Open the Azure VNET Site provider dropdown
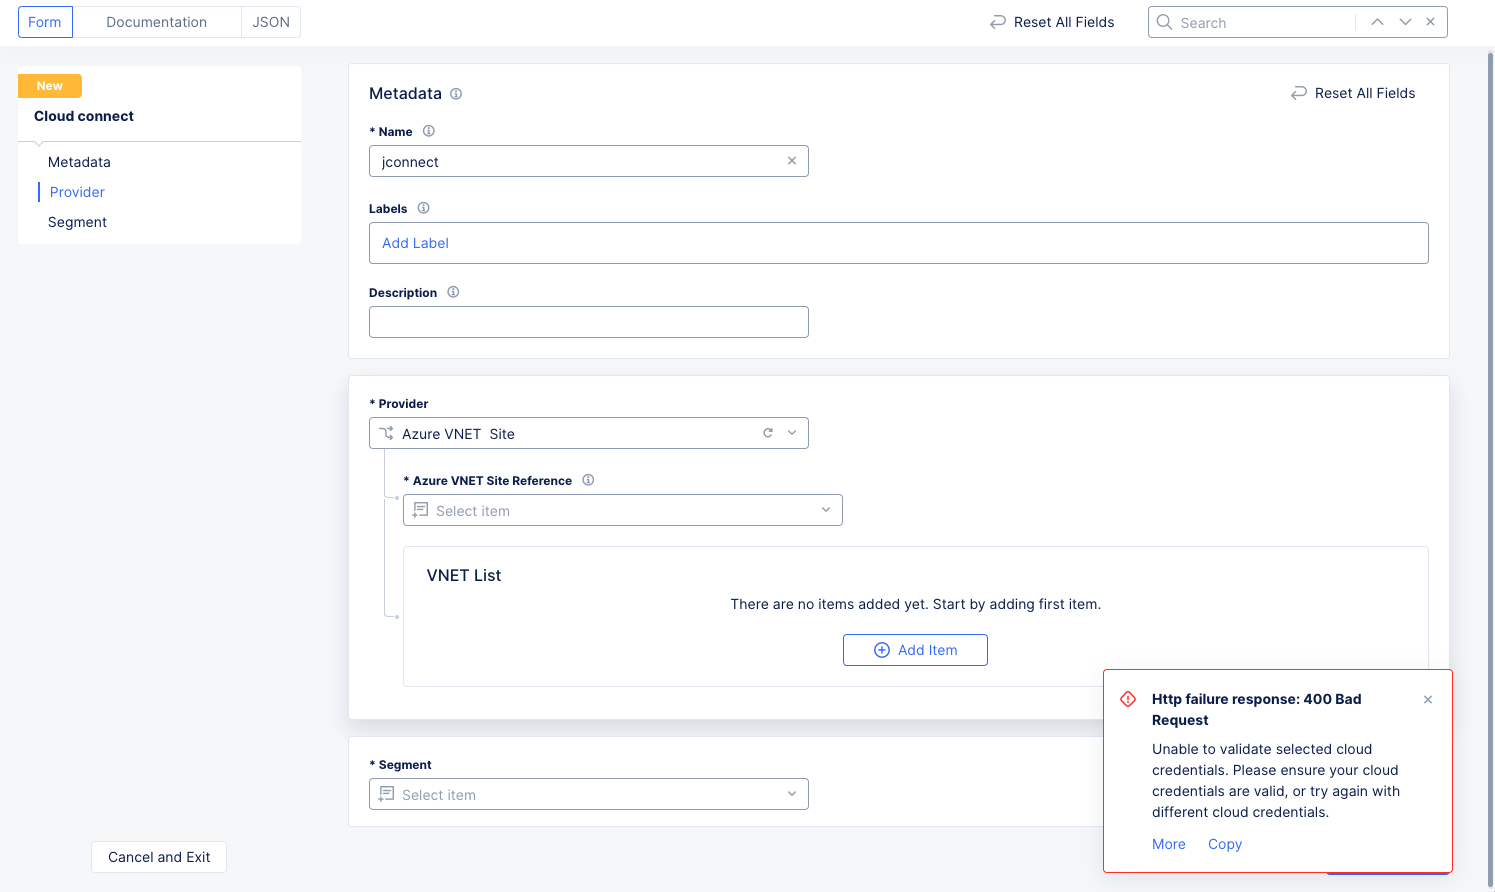 pos(792,433)
